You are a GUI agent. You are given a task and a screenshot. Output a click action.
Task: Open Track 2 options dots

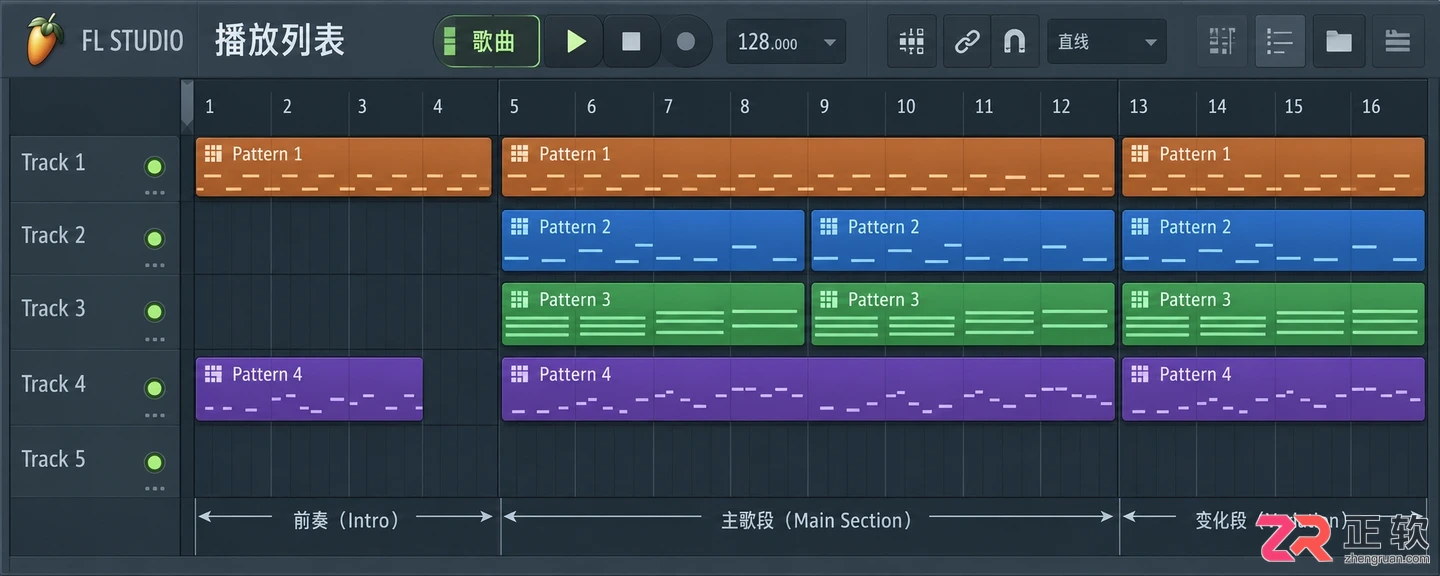154,265
